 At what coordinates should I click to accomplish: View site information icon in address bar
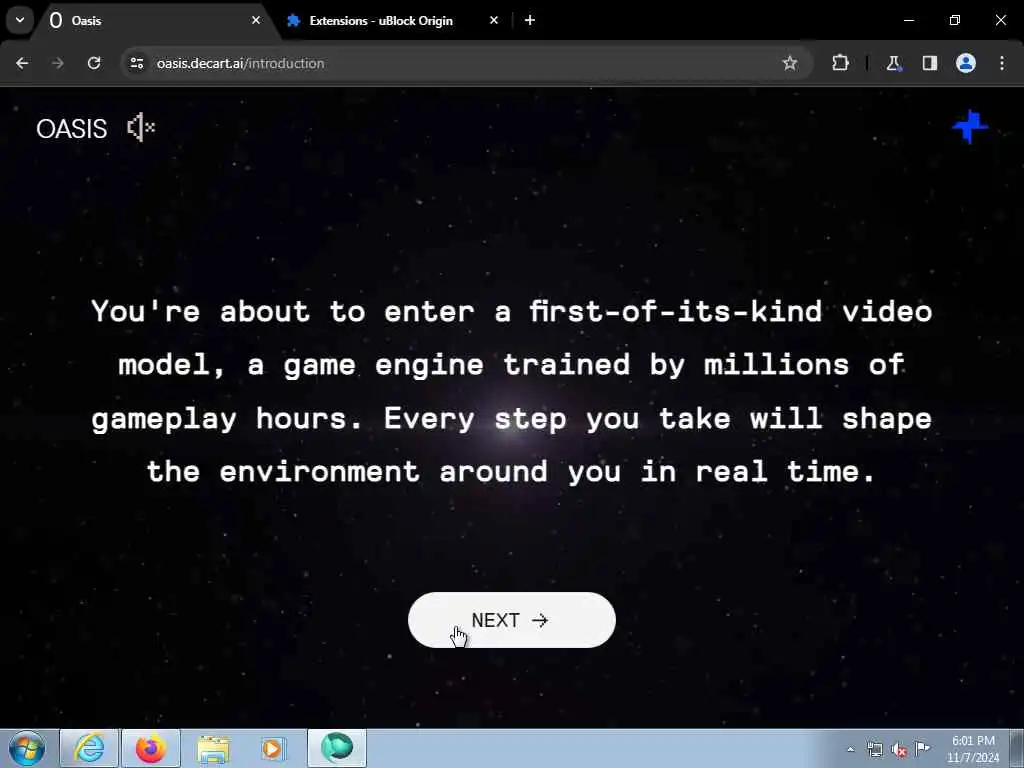[136, 63]
